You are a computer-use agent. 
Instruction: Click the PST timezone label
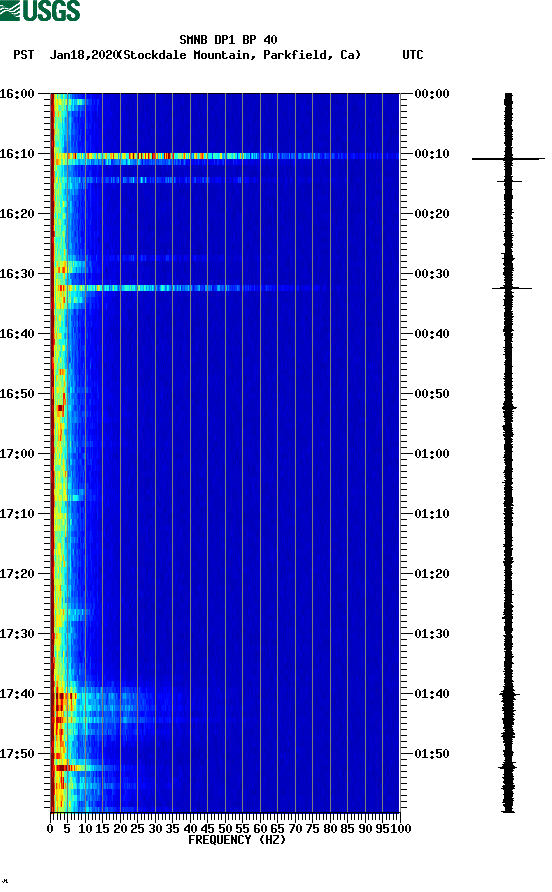(x=23, y=55)
